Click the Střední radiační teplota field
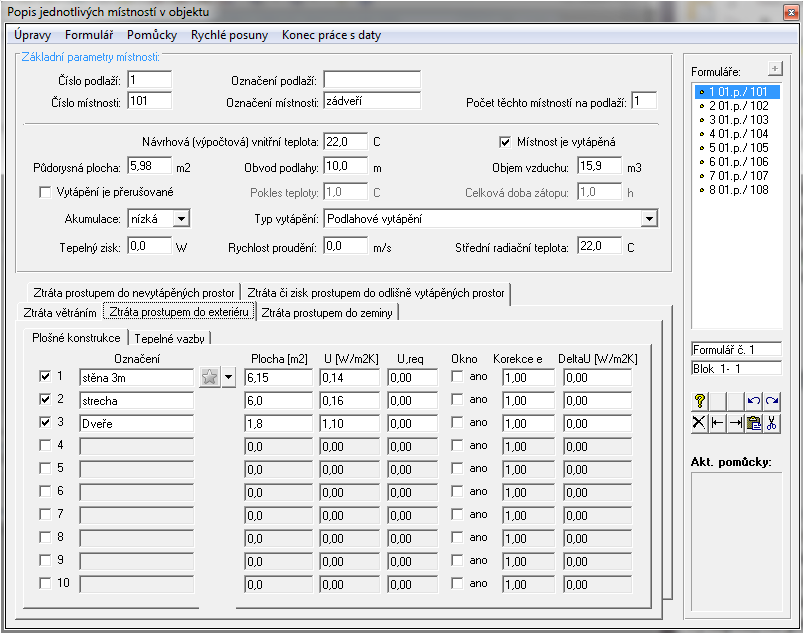803x633 pixels. pos(600,246)
